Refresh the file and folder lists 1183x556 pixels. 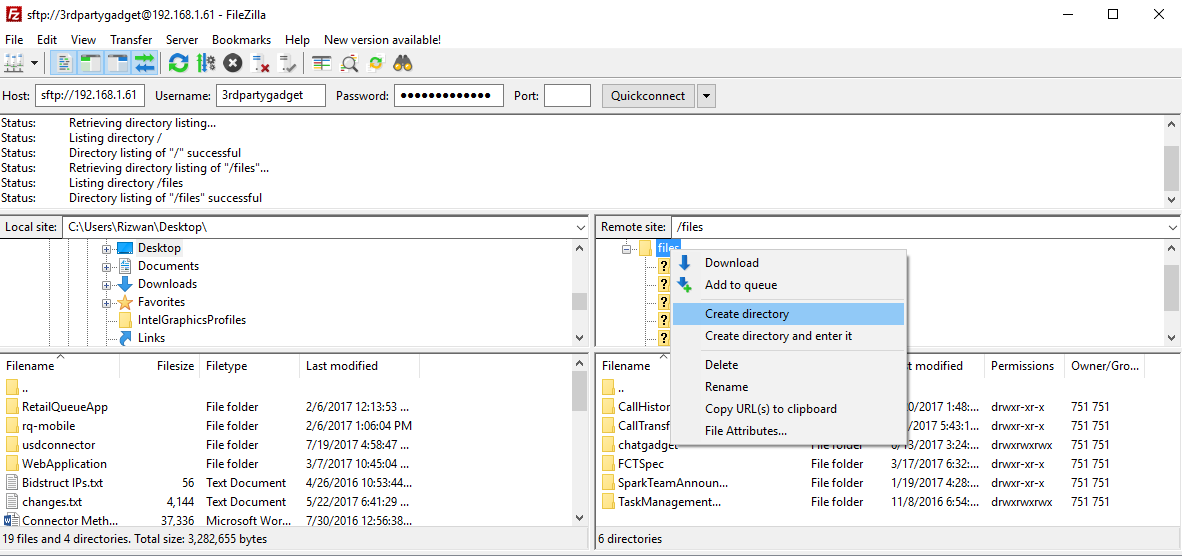click(x=178, y=64)
